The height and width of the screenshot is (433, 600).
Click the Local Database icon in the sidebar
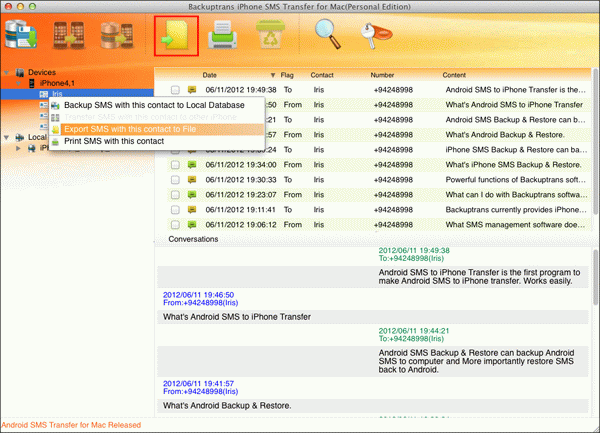tap(20, 137)
